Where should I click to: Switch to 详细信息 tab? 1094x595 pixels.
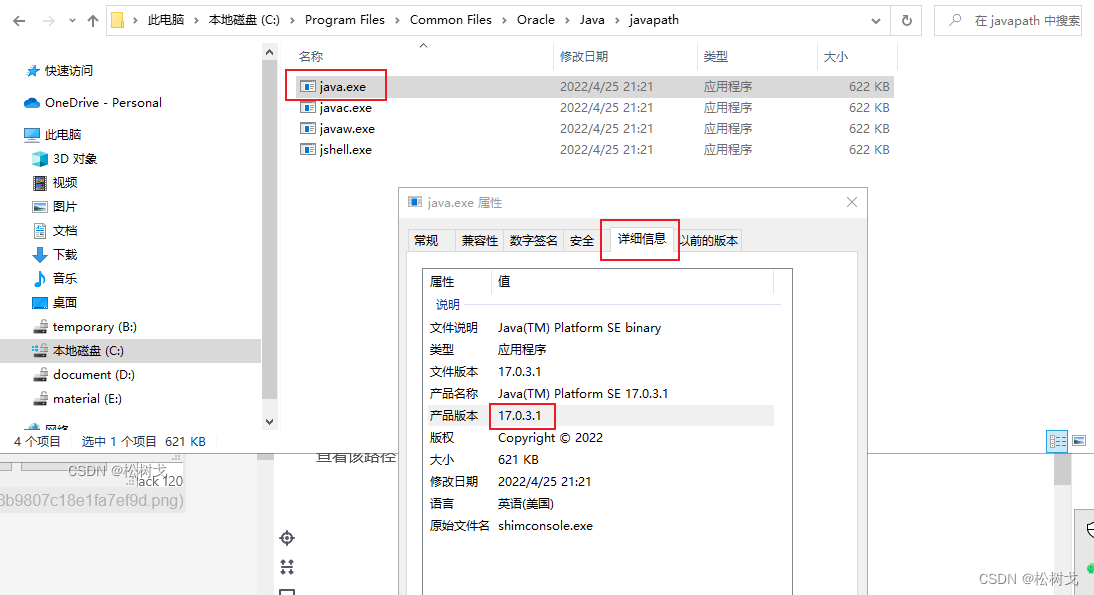tap(641, 239)
